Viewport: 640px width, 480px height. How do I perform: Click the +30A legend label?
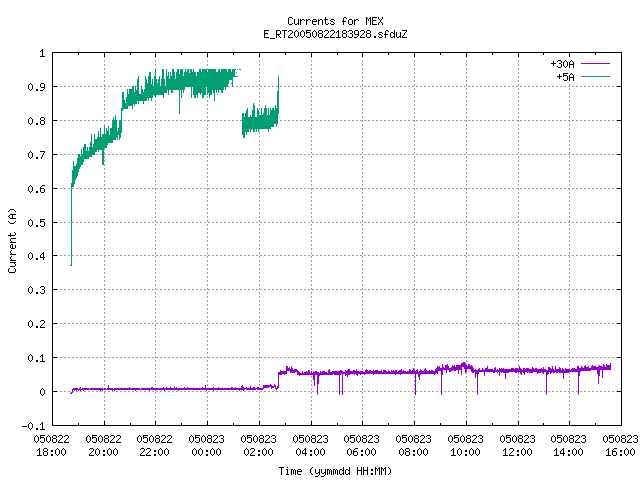tap(562, 64)
